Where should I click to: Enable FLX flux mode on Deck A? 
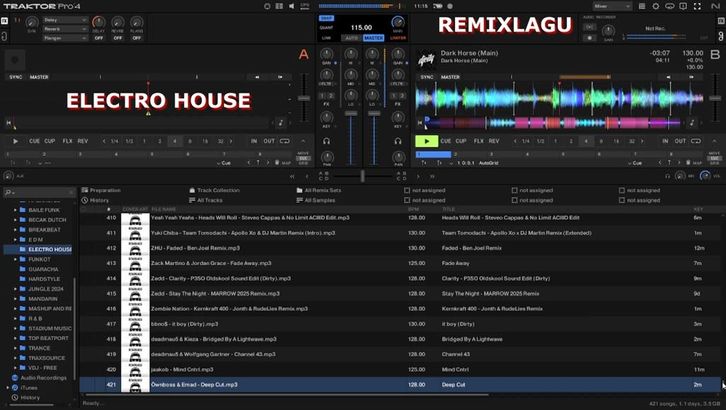point(66,141)
